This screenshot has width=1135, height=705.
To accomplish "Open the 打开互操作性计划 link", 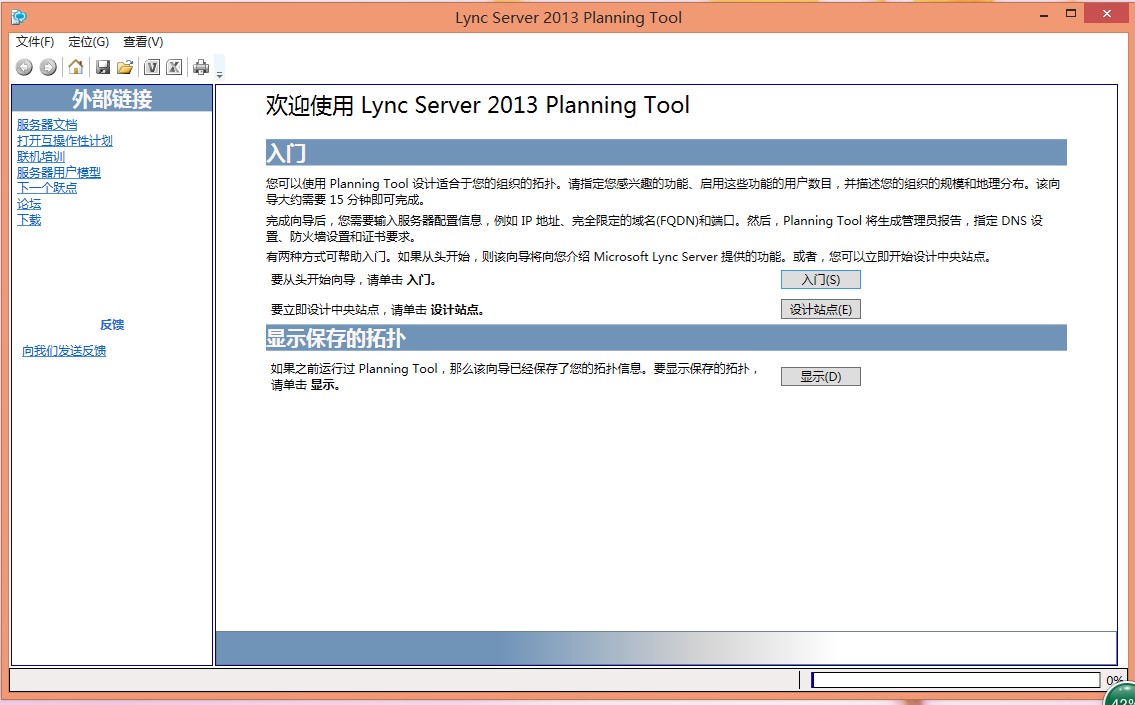I will tap(65, 140).
